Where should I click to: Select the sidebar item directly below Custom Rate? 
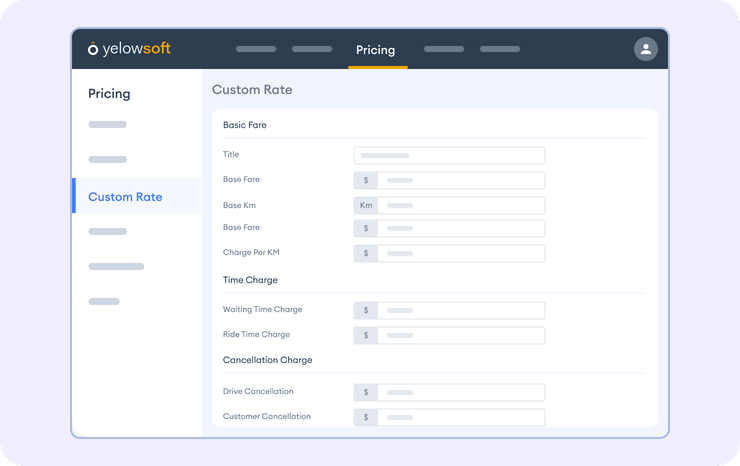click(x=108, y=231)
